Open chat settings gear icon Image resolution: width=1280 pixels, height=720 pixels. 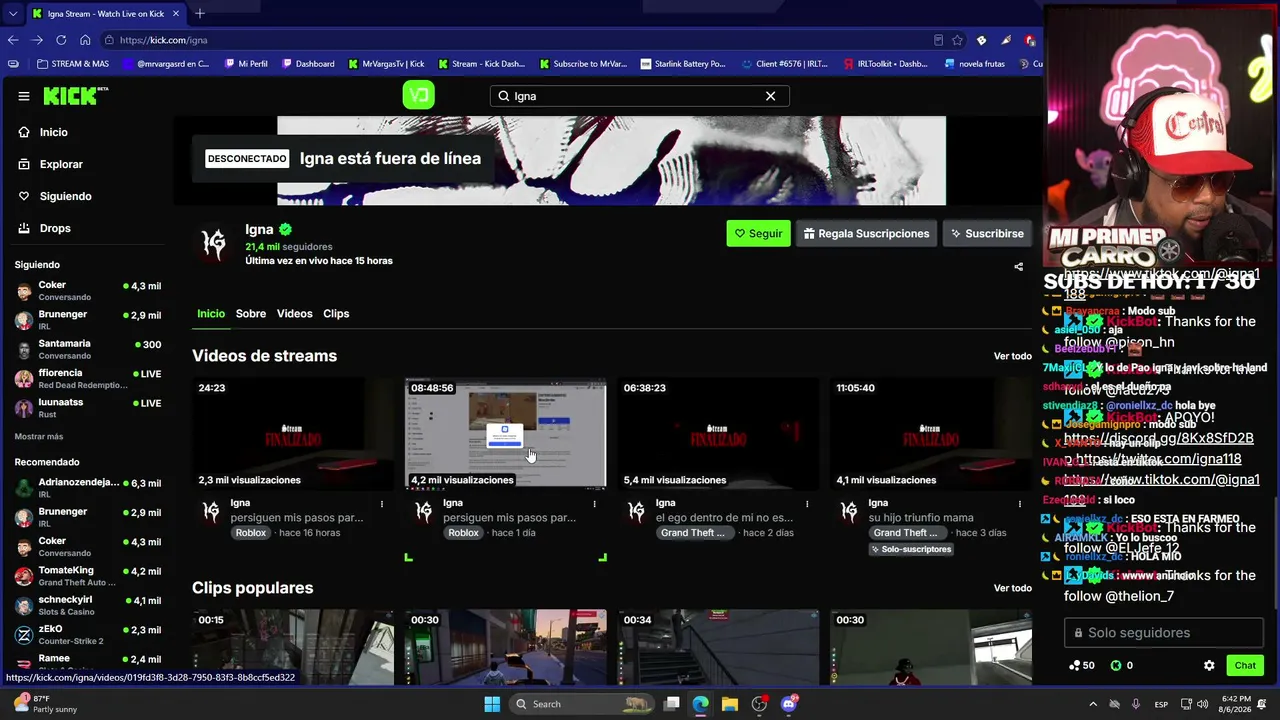1209,665
